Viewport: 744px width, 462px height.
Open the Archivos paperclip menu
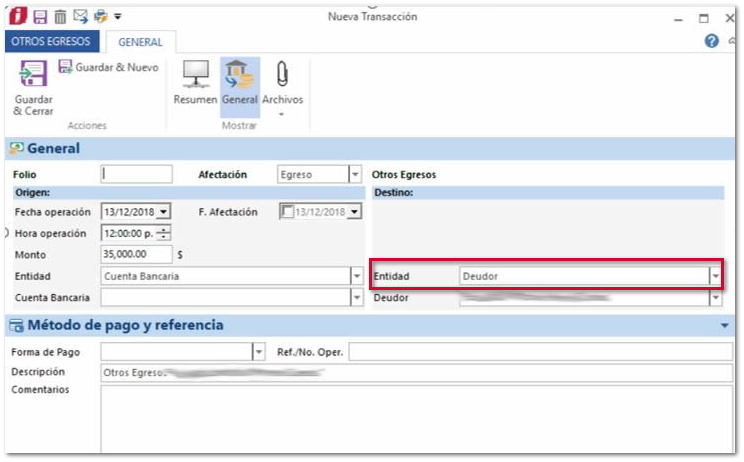(x=282, y=86)
